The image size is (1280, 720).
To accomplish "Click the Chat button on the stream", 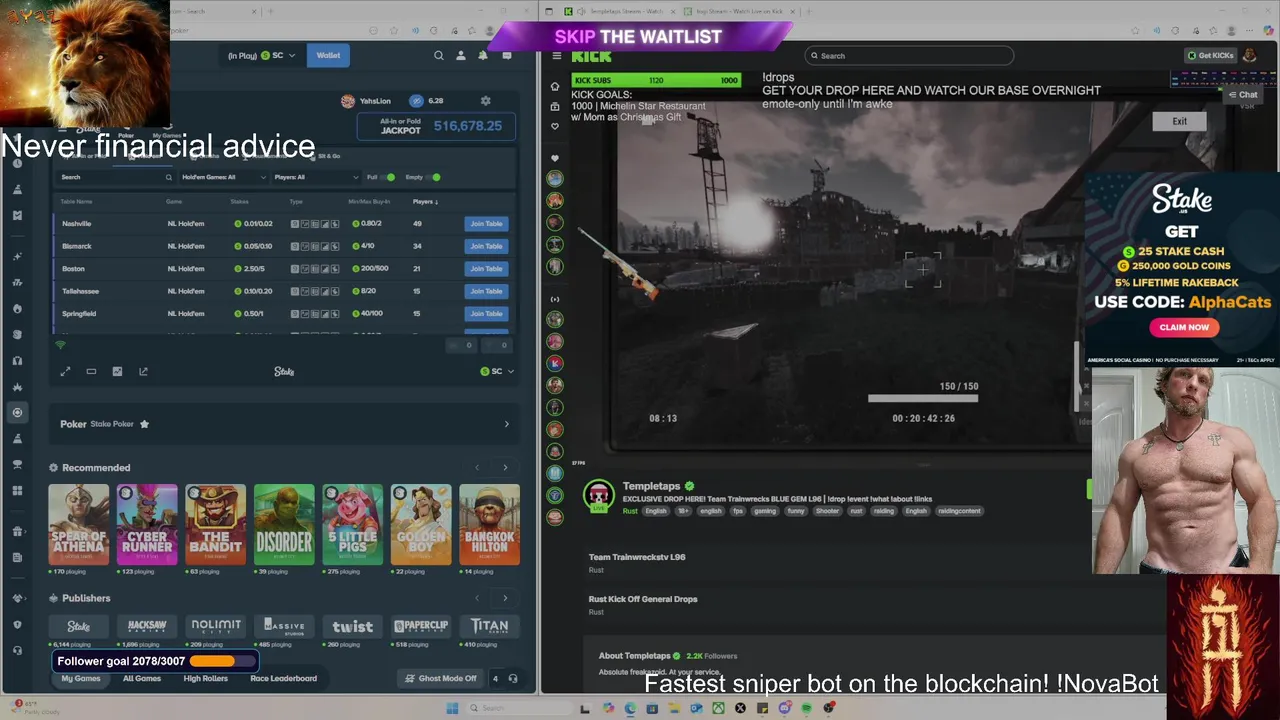I will click(1243, 95).
